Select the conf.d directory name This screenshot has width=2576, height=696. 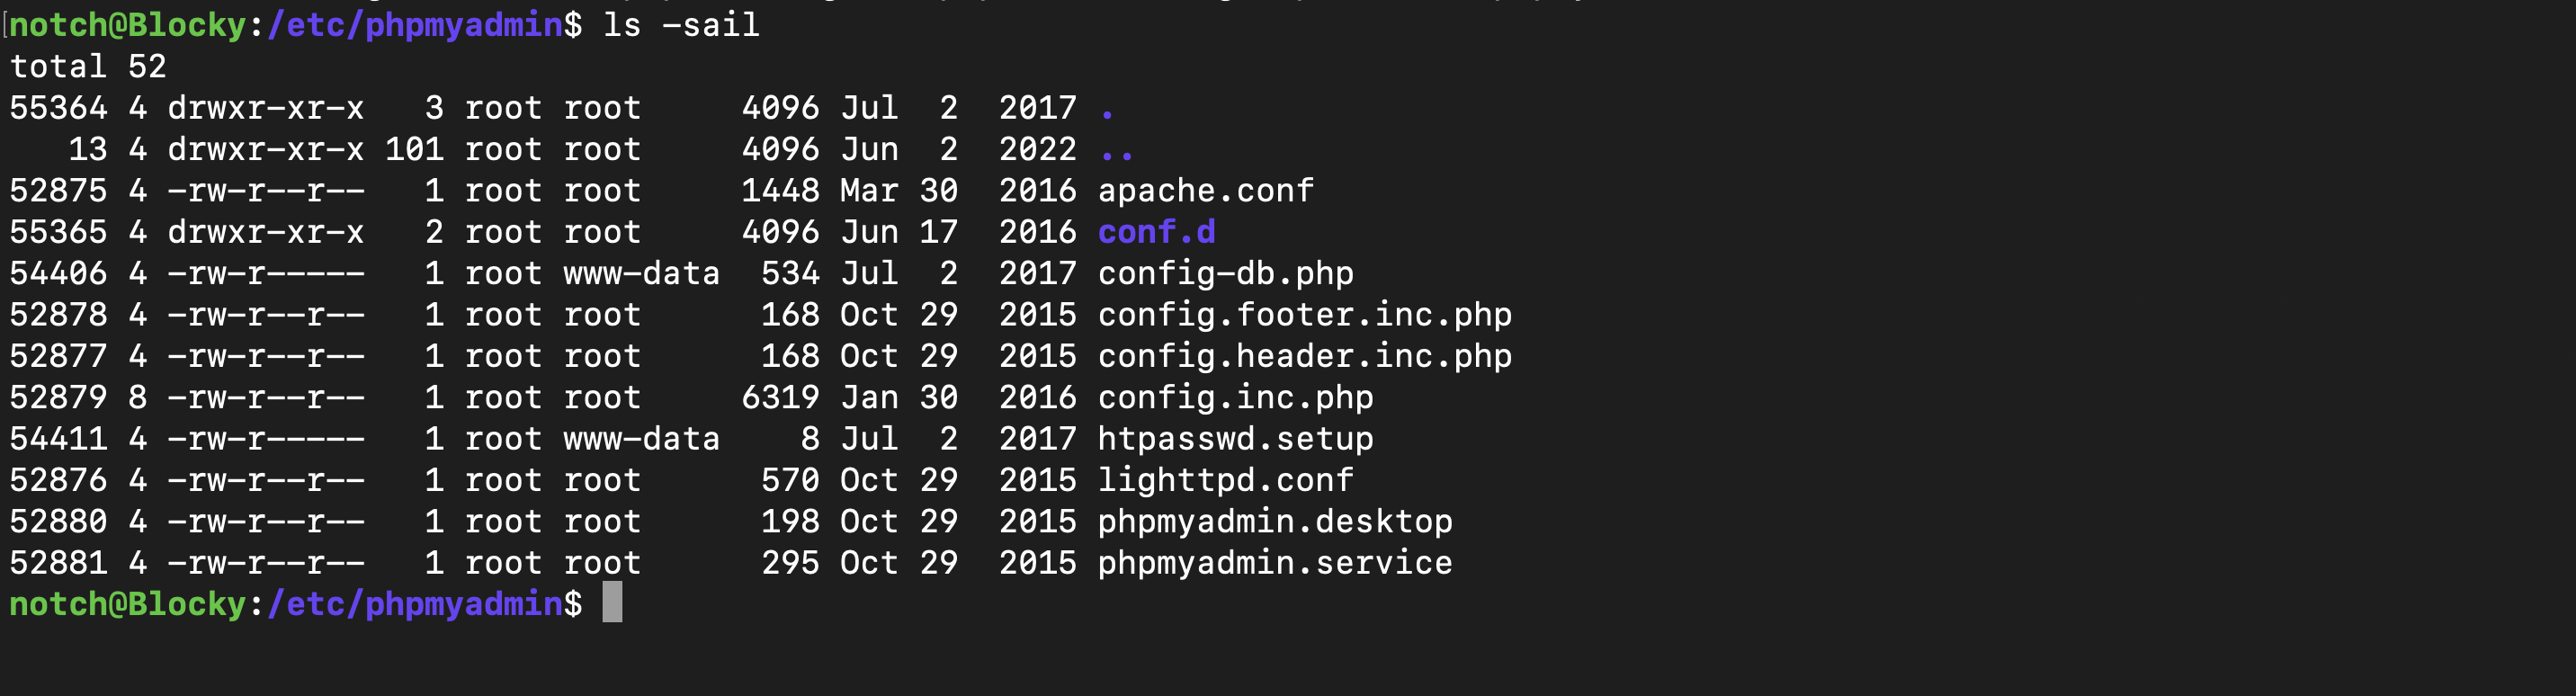pyautogui.click(x=1156, y=232)
